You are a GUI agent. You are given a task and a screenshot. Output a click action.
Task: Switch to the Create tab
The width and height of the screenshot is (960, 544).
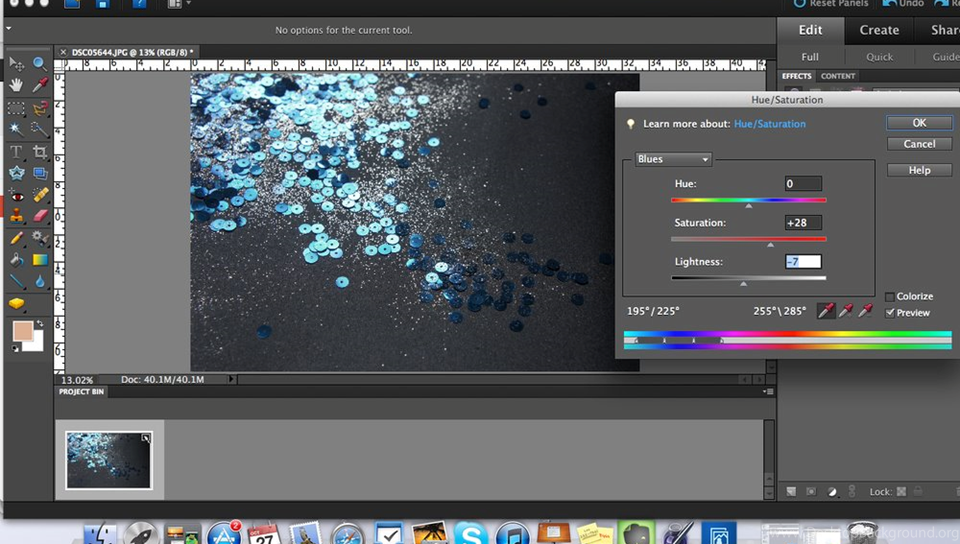pos(879,30)
